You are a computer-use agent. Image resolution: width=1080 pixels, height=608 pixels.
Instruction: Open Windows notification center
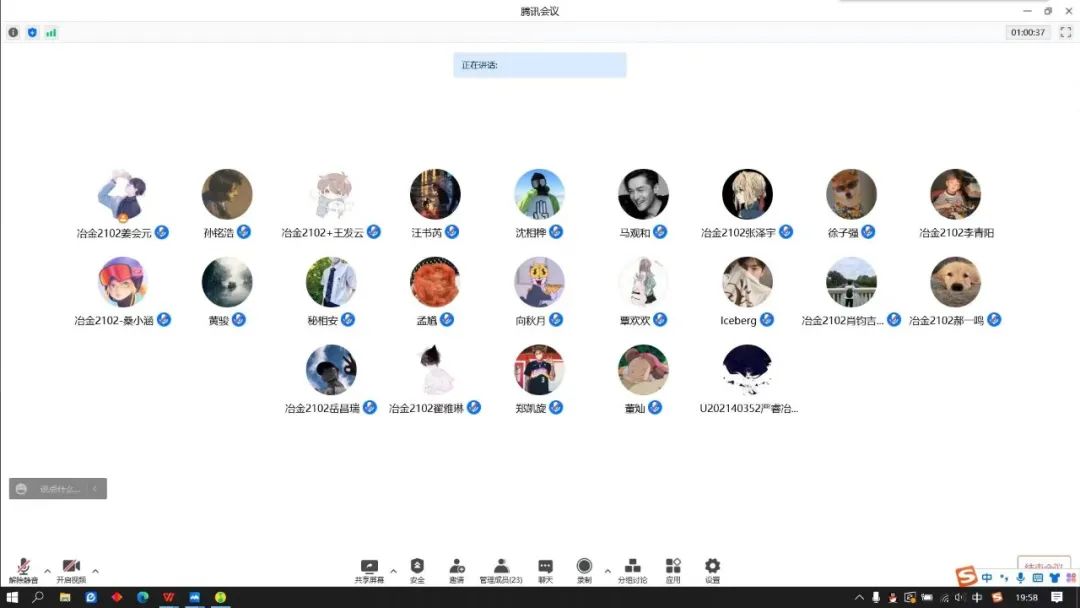click(1057, 598)
